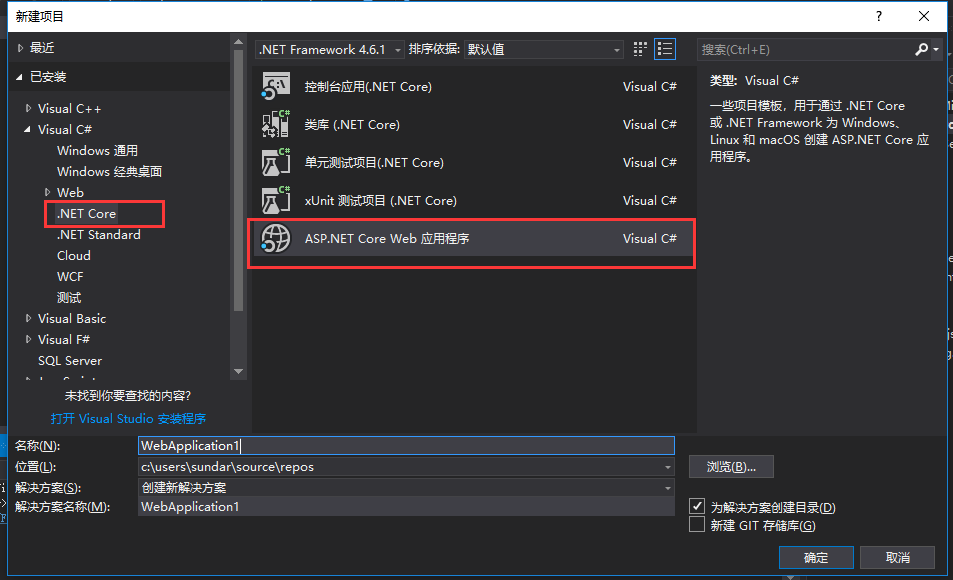Select xUnit 测试项目 (.NET Core) text
953x580 pixels.
pos(380,200)
